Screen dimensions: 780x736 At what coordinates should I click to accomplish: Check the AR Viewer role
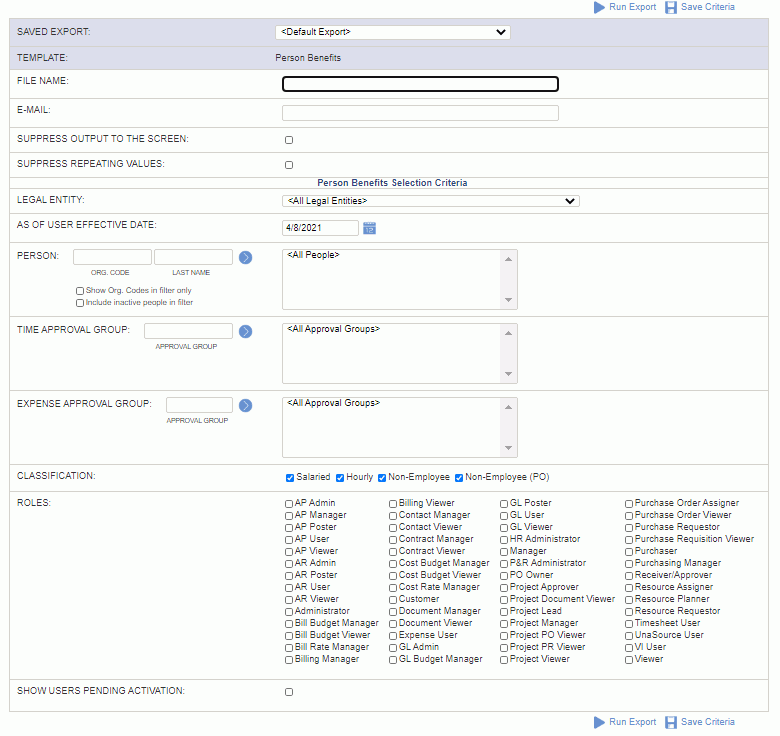click(x=289, y=600)
